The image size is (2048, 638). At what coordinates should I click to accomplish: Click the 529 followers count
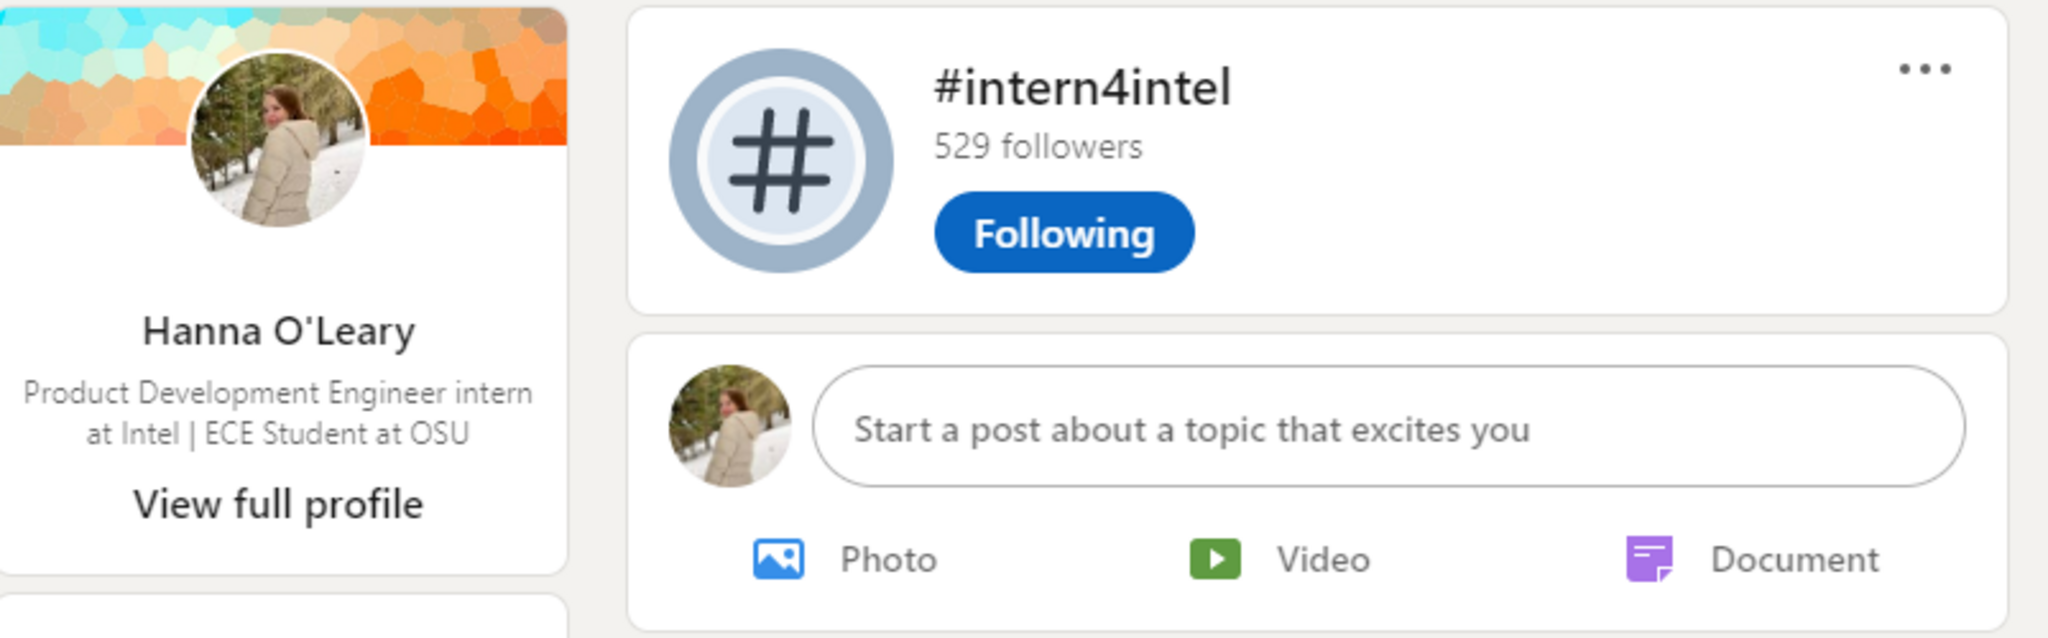(x=1038, y=147)
